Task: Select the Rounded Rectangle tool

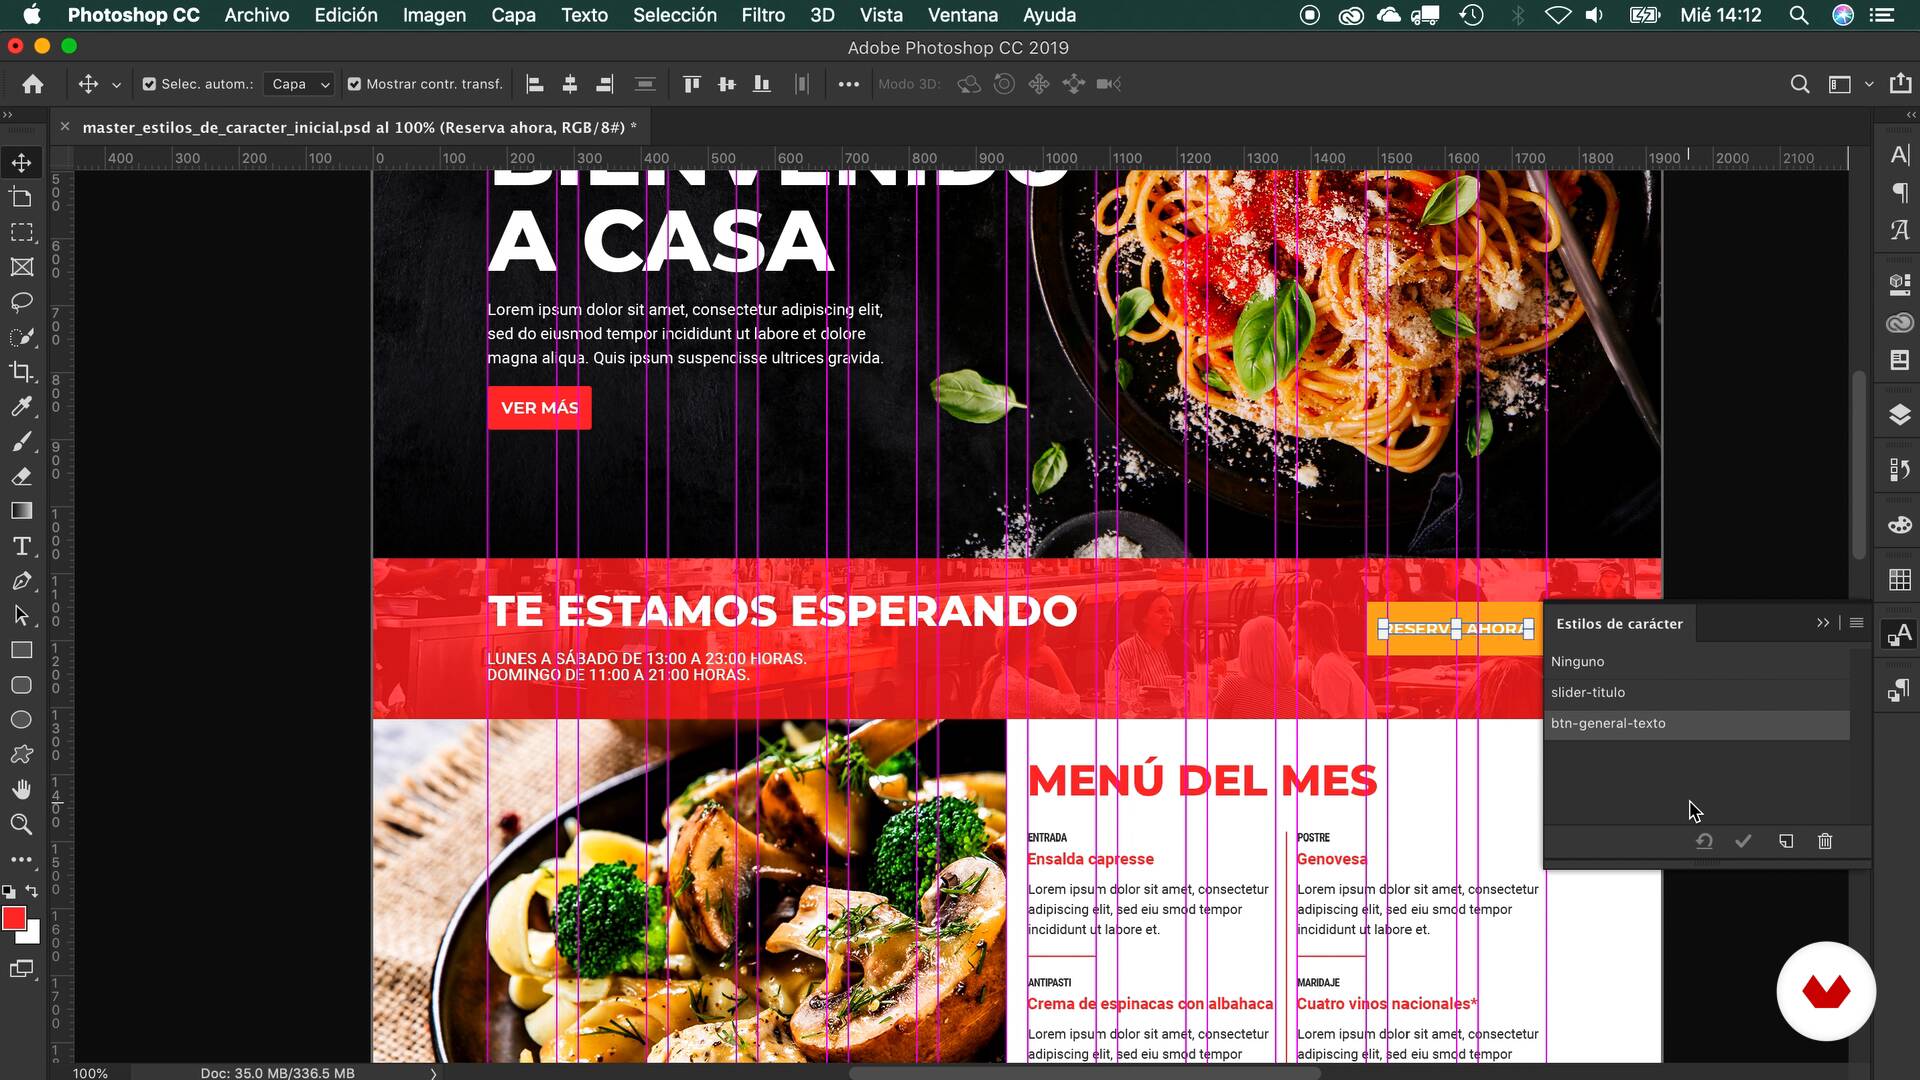Action: (x=21, y=685)
